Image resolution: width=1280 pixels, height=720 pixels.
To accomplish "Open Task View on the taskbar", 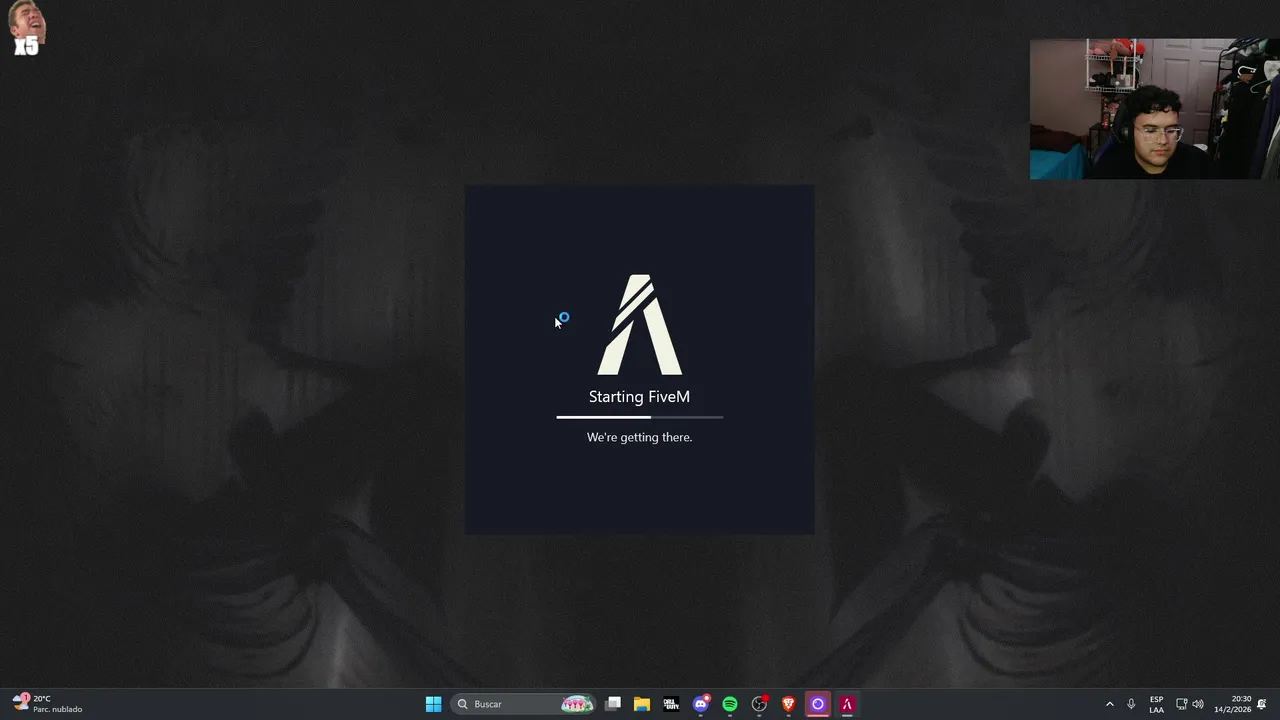I will point(613,704).
